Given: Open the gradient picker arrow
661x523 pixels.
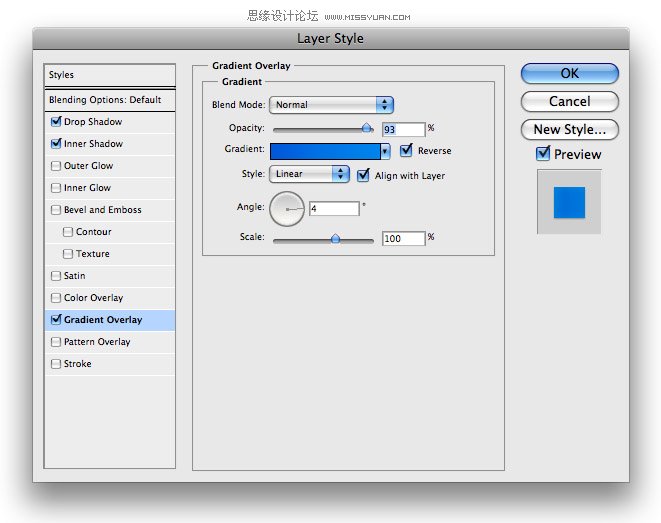Looking at the screenshot, I should click(x=385, y=151).
